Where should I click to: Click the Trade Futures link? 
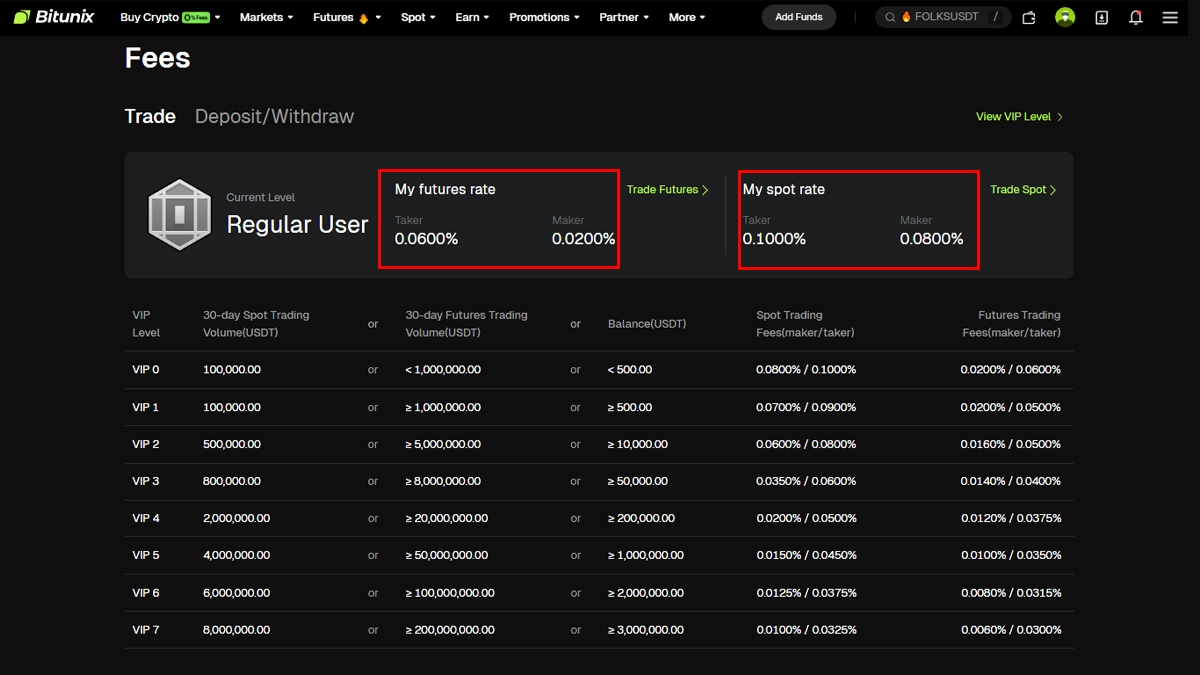[667, 190]
